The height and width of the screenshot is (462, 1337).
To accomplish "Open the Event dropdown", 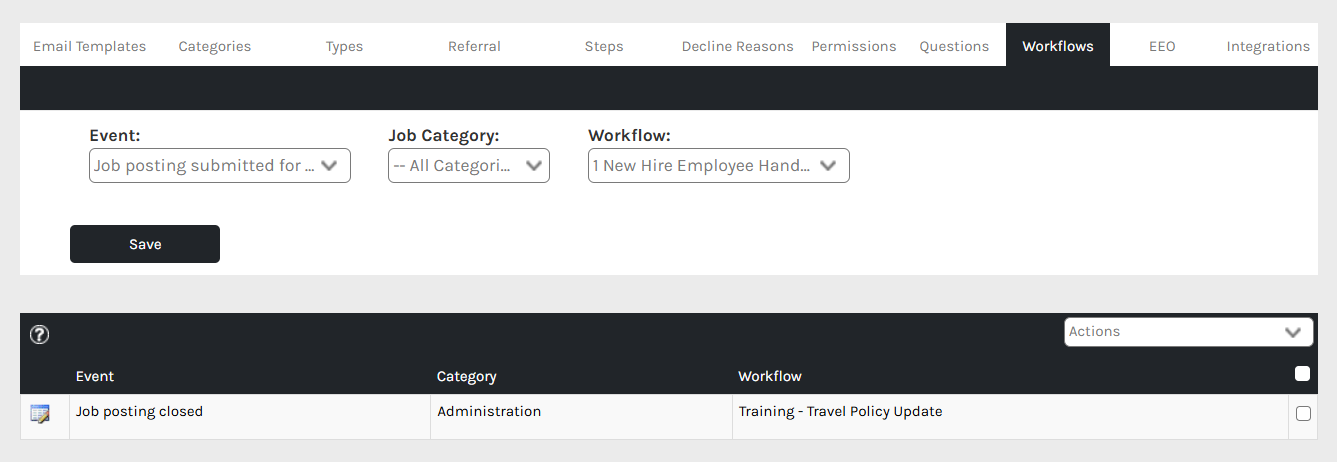I will [x=220, y=166].
